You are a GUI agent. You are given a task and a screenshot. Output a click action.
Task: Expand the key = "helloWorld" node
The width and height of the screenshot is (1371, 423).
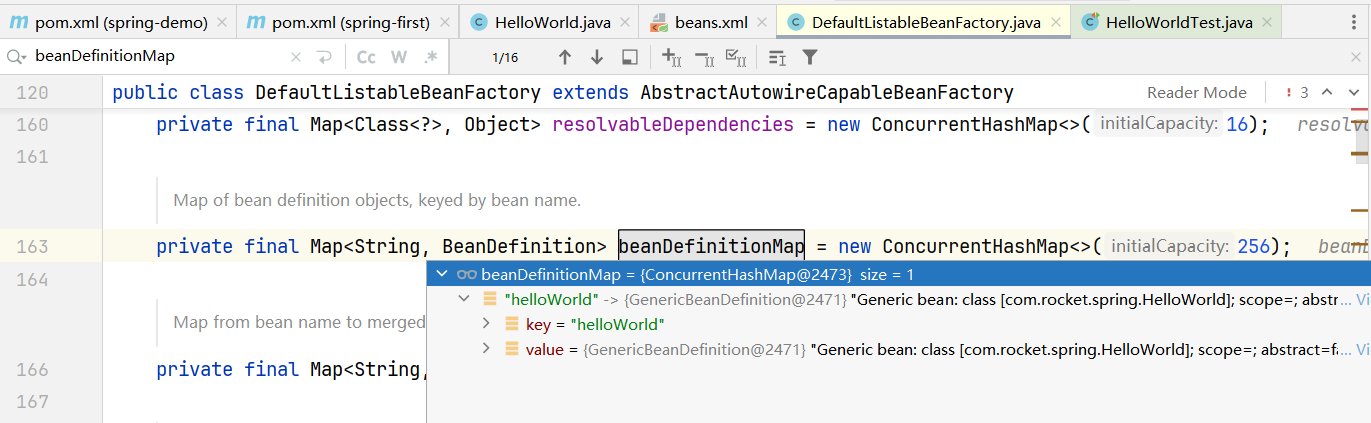[486, 324]
